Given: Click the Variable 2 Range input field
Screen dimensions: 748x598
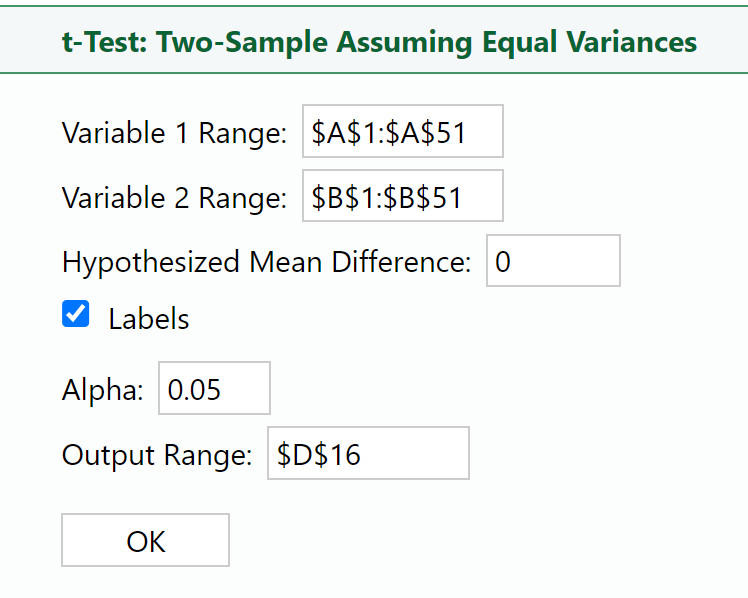Looking at the screenshot, I should click(402, 197).
